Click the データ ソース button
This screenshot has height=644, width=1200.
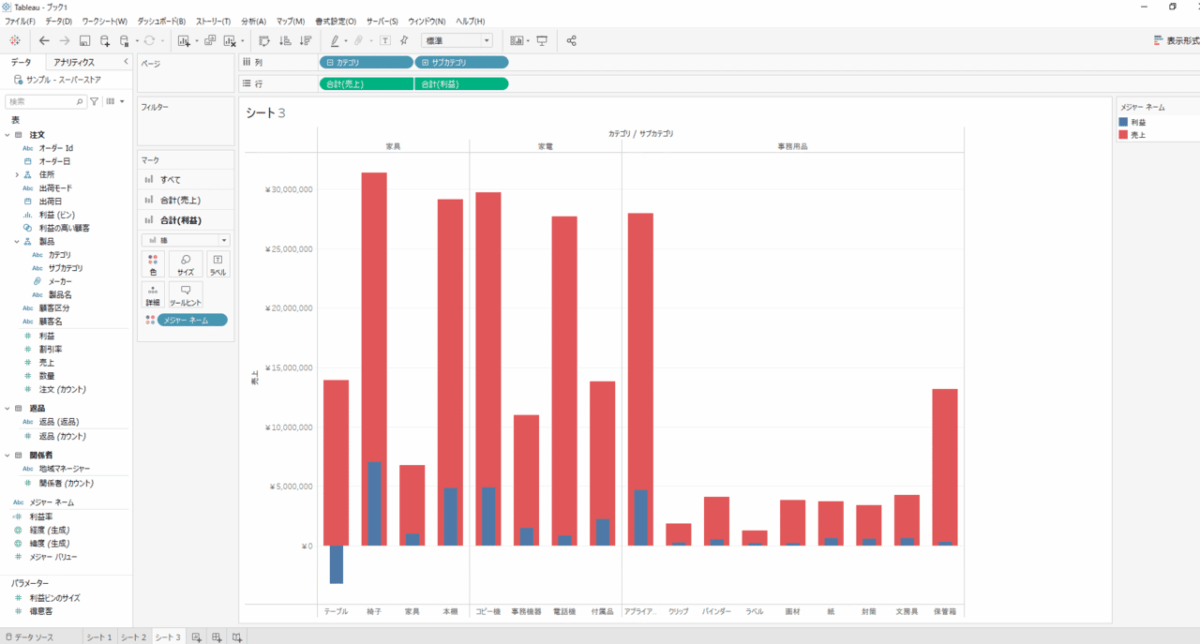click(30, 637)
